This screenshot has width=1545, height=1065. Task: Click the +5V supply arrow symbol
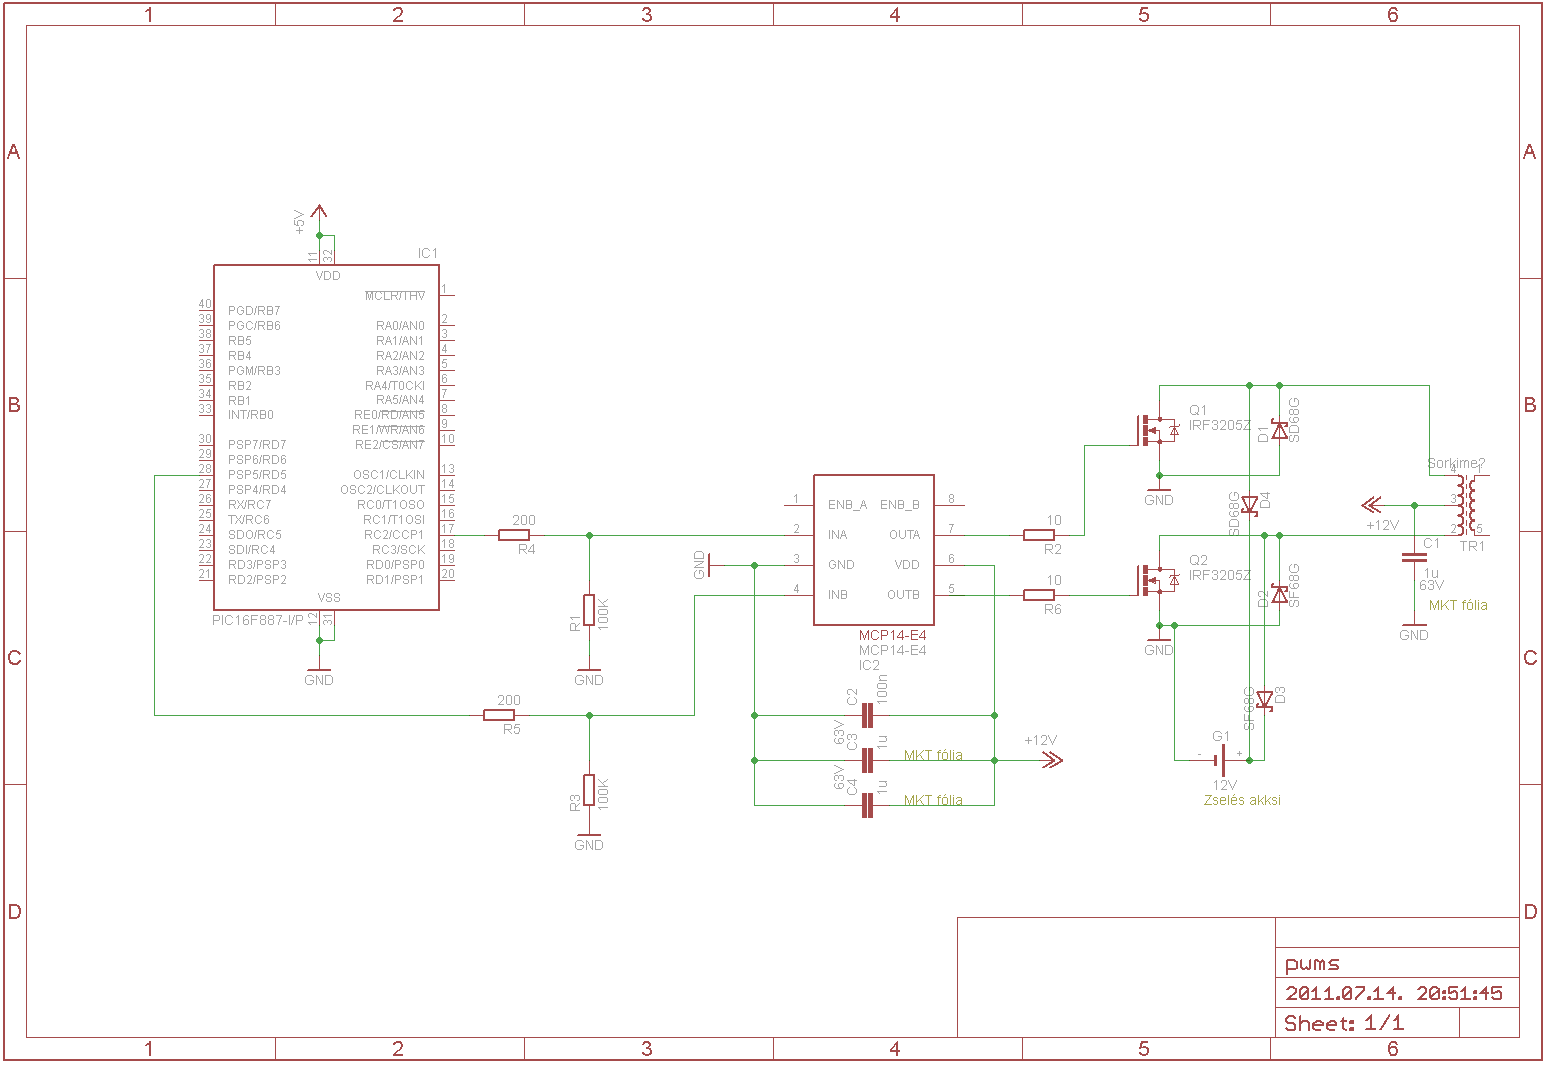tap(319, 213)
